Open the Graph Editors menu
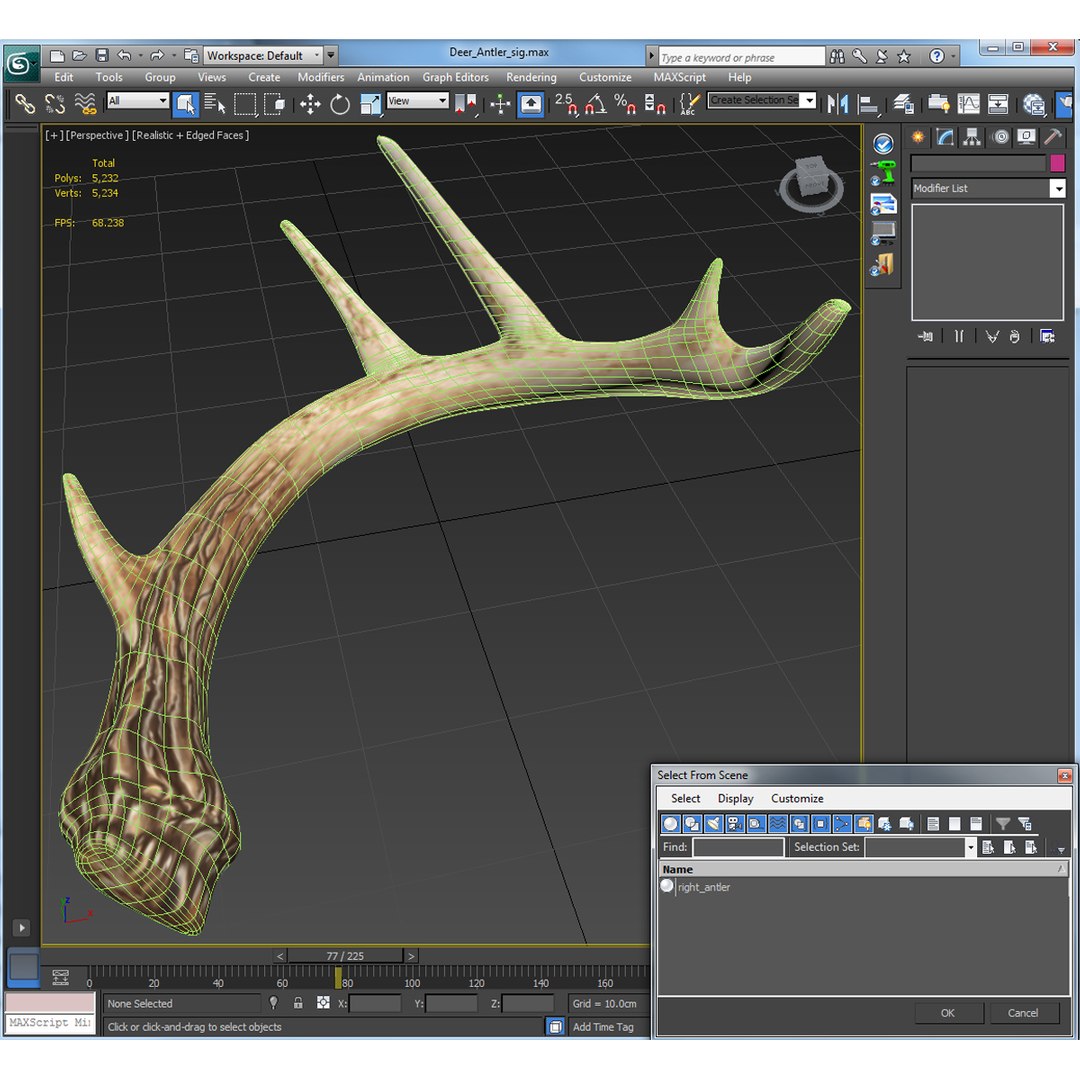 tap(455, 77)
